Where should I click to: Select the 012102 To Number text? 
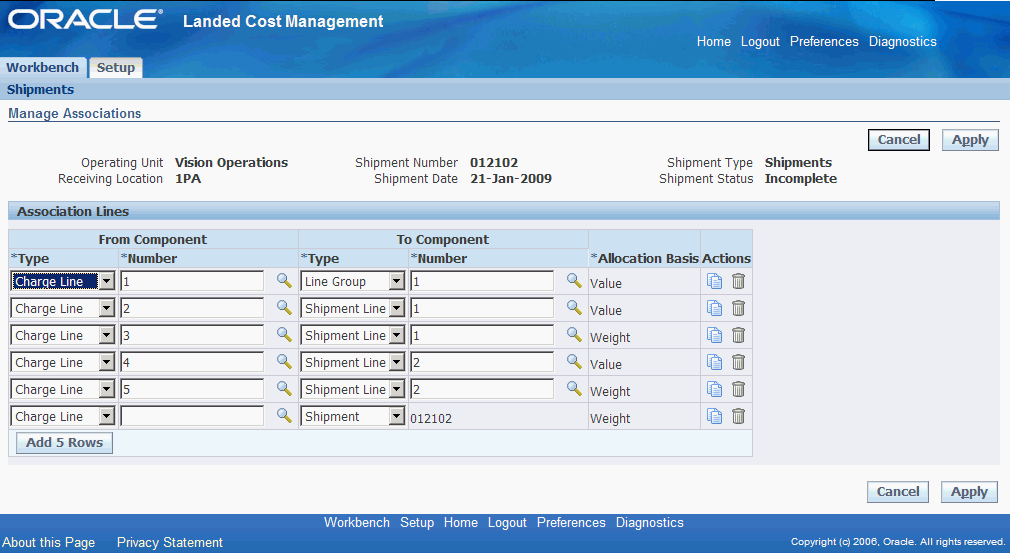[431, 418]
